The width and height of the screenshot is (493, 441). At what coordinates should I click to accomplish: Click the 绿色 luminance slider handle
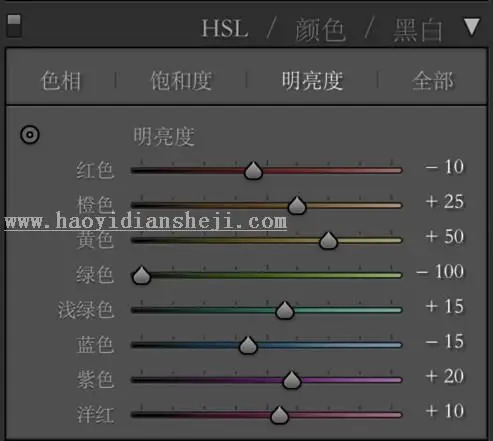point(141,275)
